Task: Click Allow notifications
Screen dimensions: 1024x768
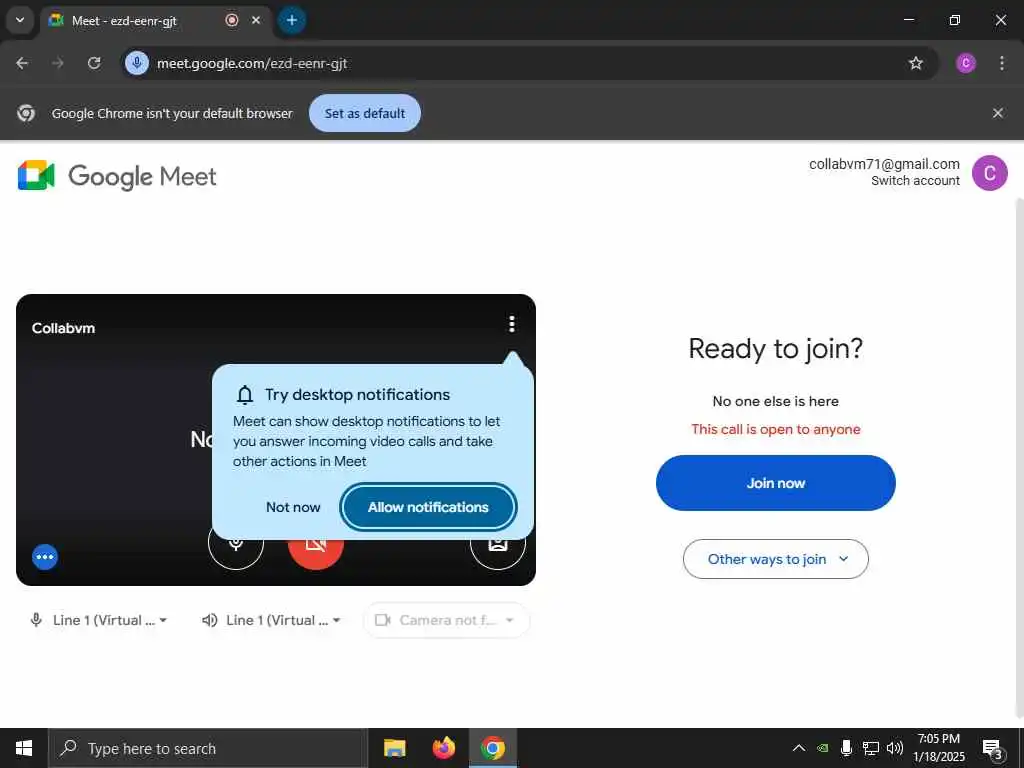Action: [x=428, y=507]
